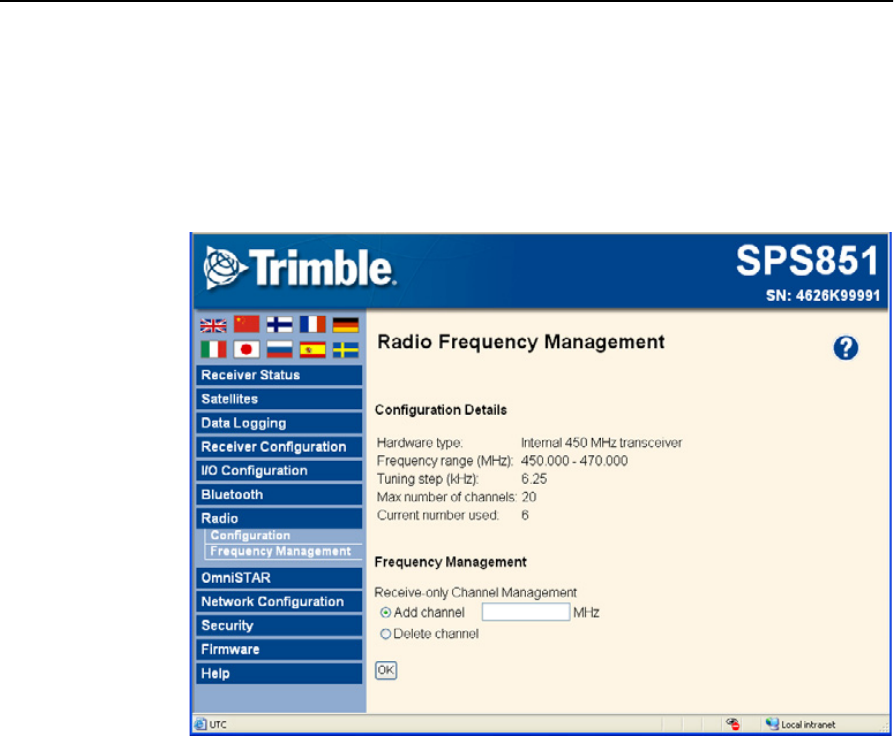The height and width of the screenshot is (736, 894).
Task: Click the Hardware type: label
Action: coord(420,443)
